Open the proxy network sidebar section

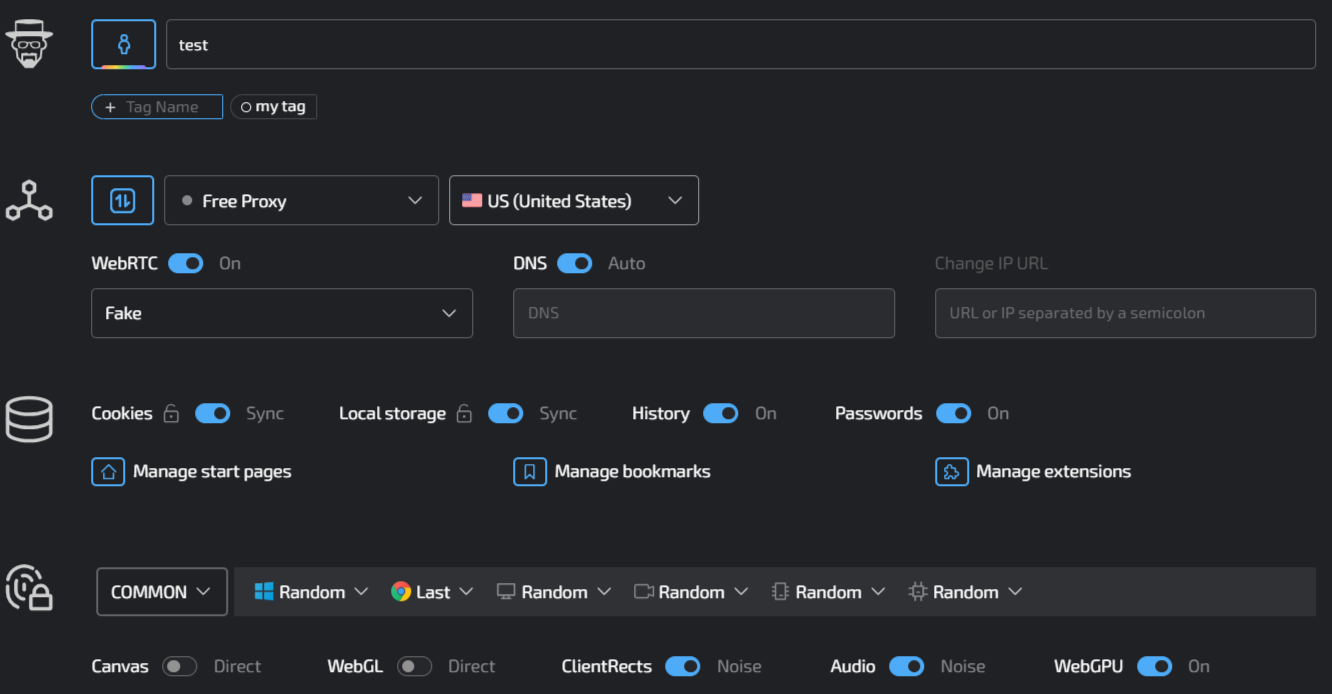pos(29,200)
